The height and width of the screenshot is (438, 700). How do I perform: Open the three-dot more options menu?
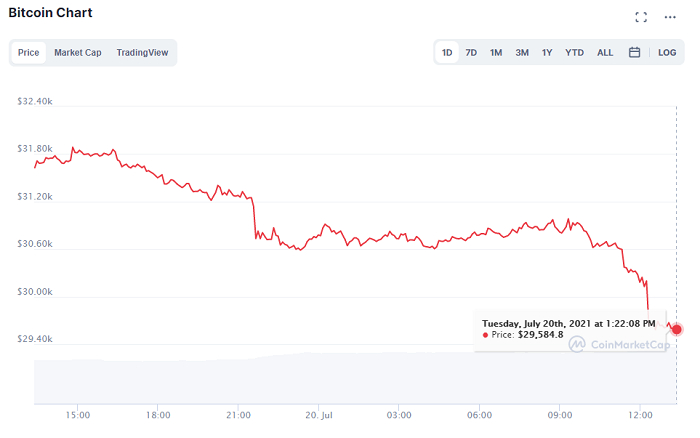[670, 17]
